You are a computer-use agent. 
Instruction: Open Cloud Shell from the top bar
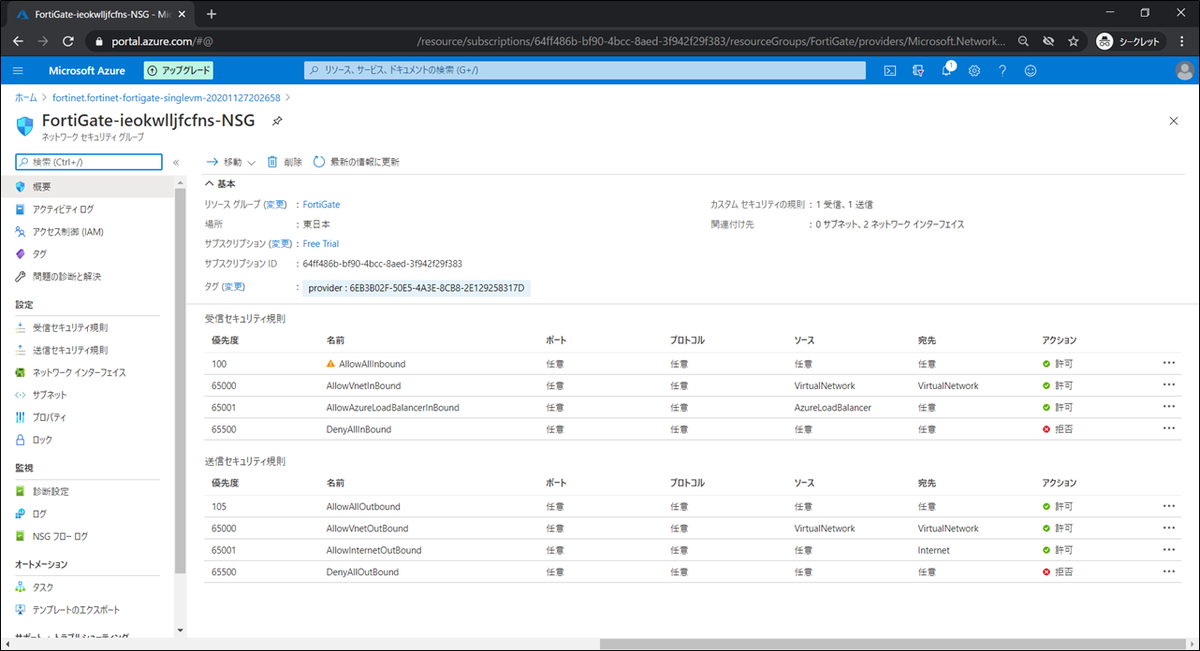coord(889,70)
